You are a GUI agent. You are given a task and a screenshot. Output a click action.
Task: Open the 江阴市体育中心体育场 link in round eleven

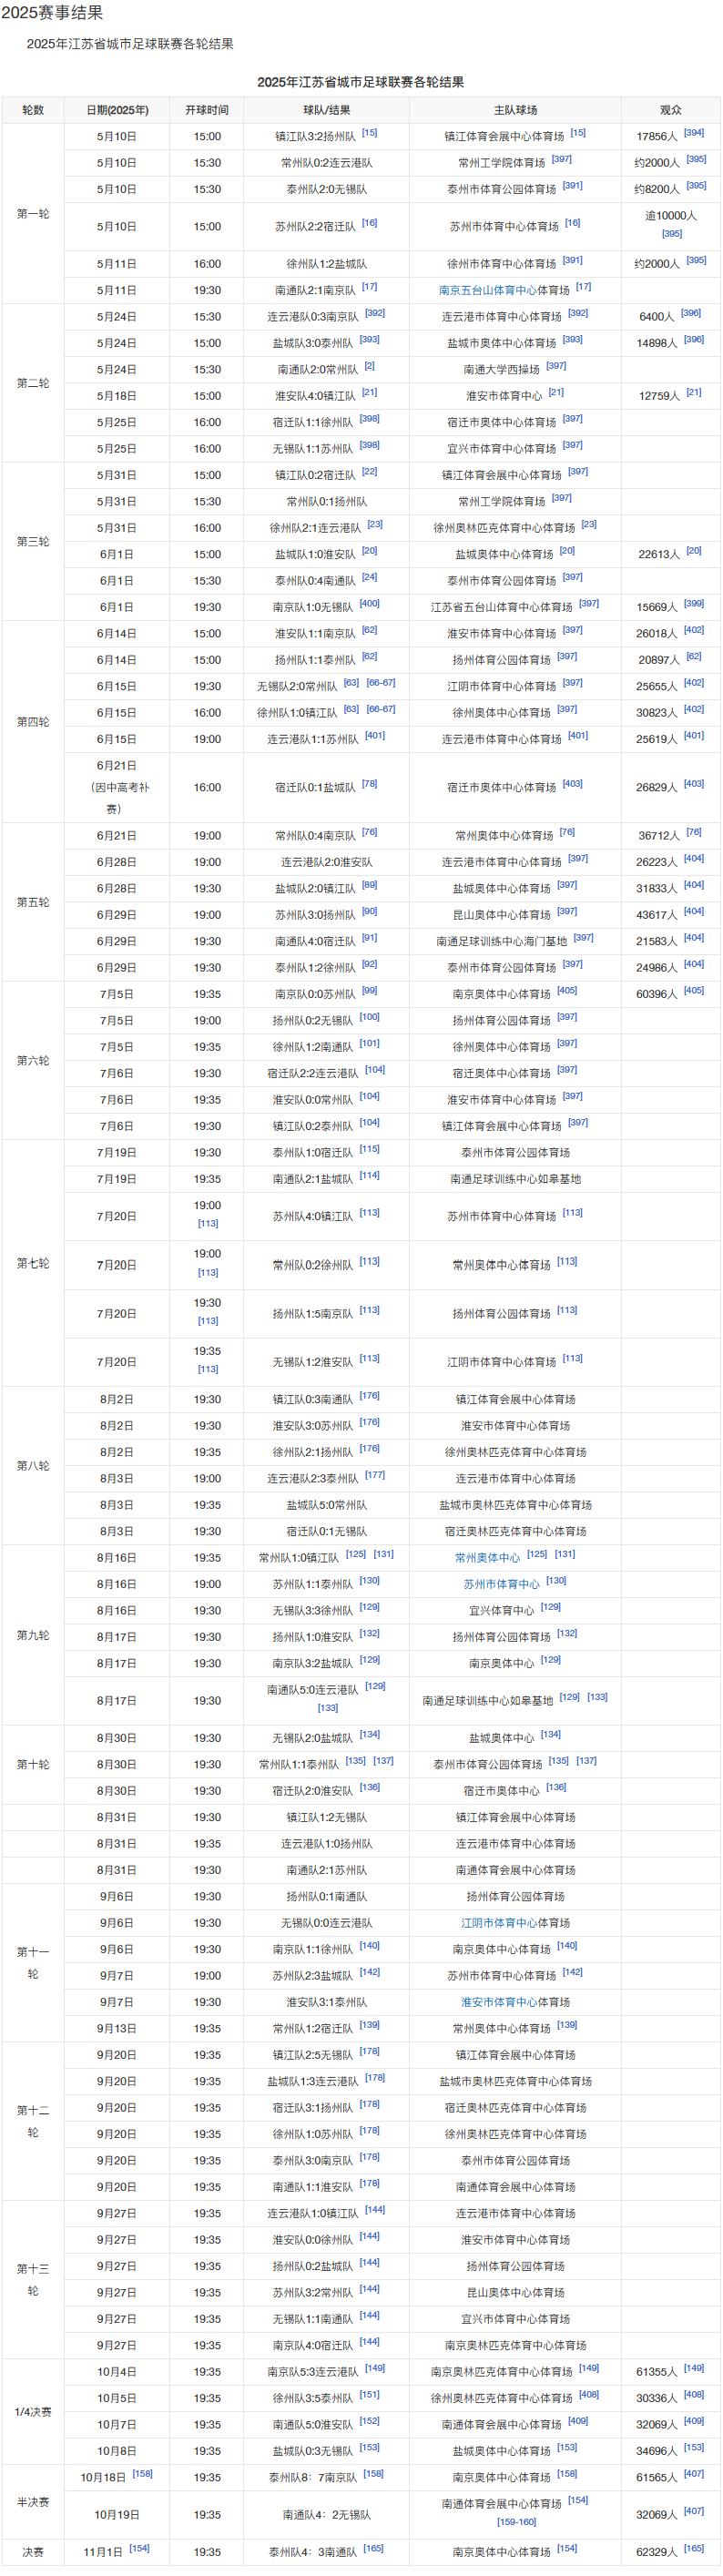coord(515,1923)
